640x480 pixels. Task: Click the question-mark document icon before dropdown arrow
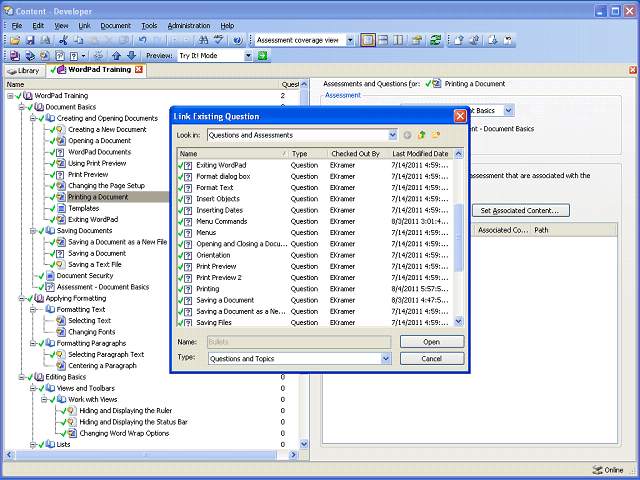[74, 56]
